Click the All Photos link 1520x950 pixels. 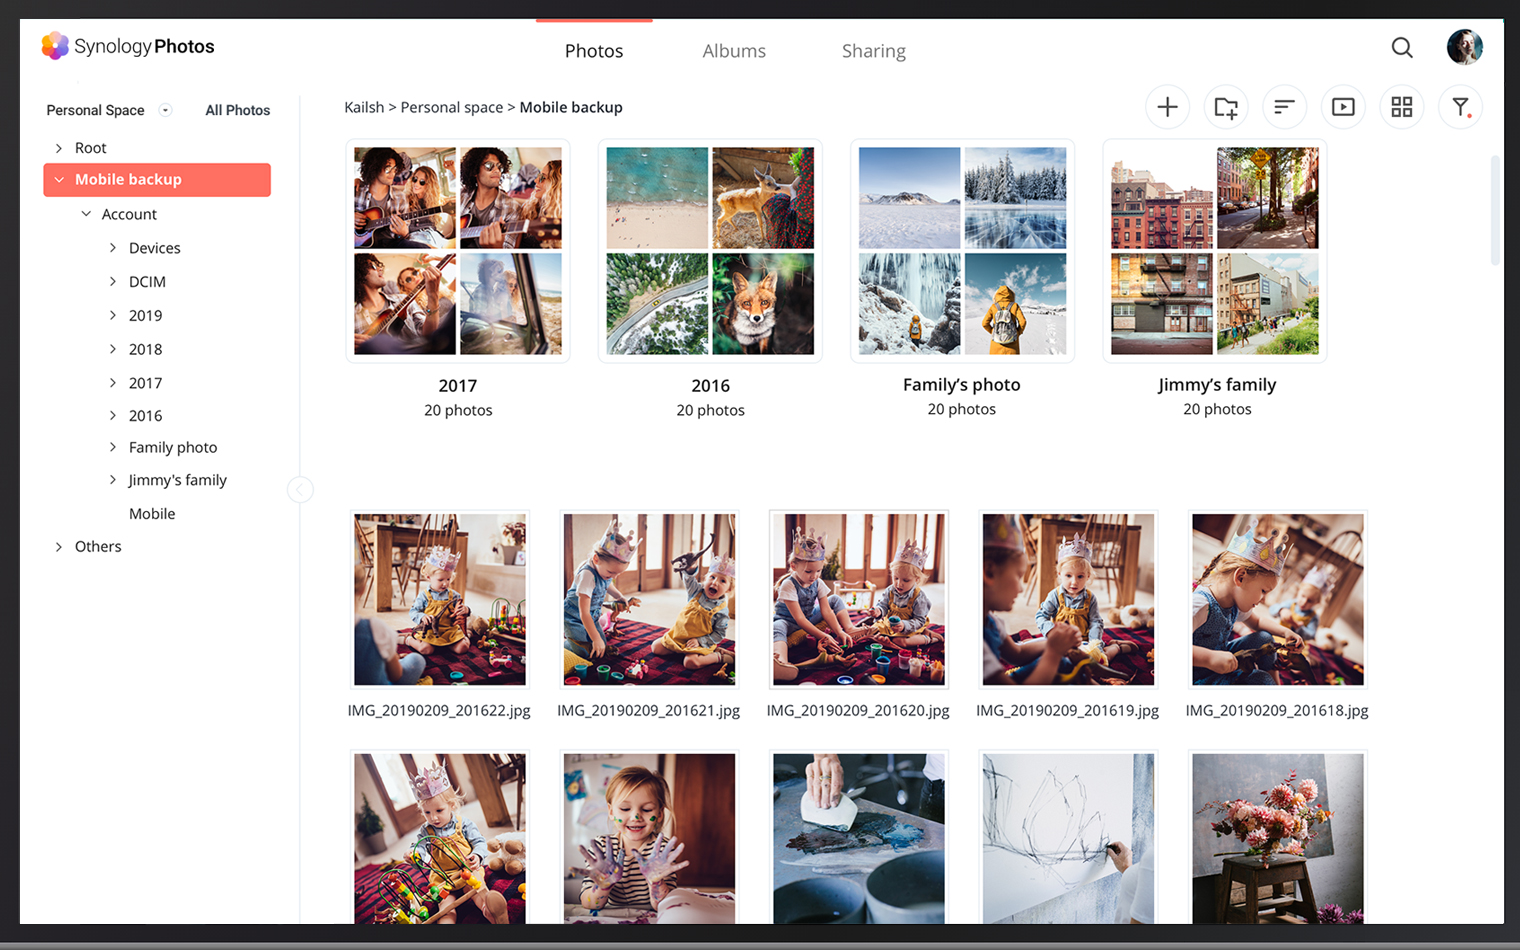point(237,110)
